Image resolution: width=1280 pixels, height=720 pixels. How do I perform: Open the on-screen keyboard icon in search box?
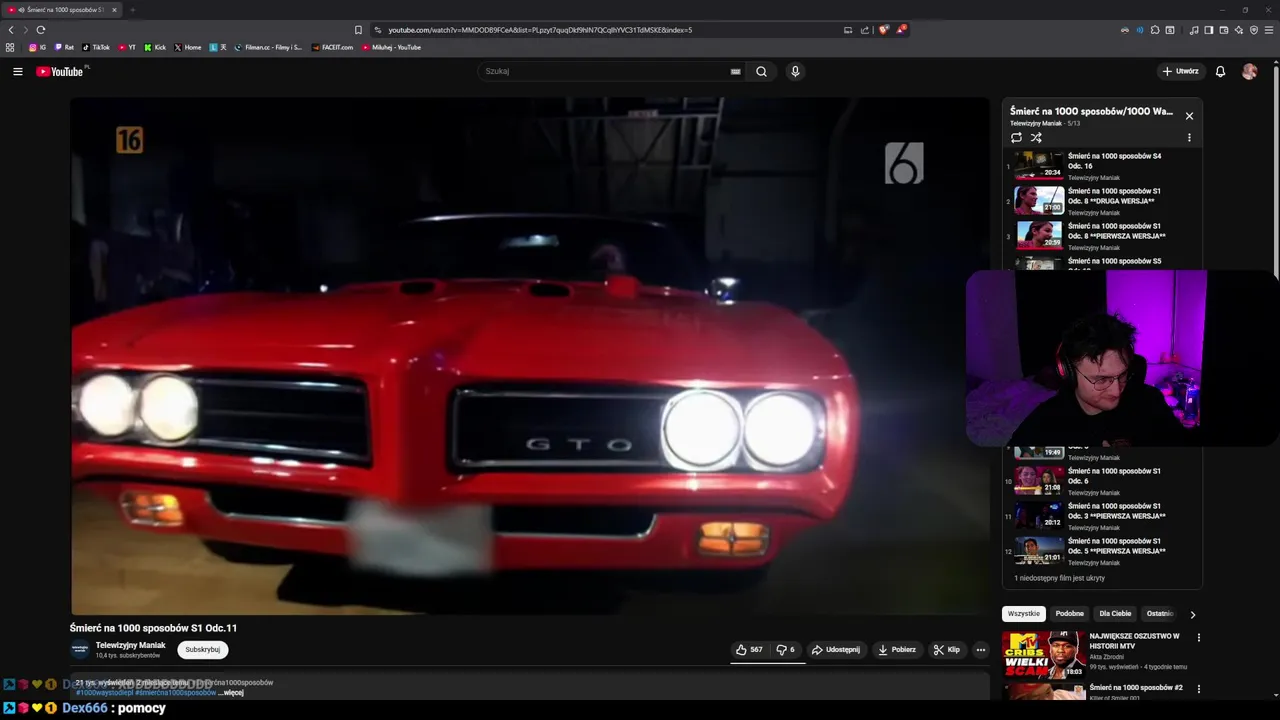[x=735, y=71]
